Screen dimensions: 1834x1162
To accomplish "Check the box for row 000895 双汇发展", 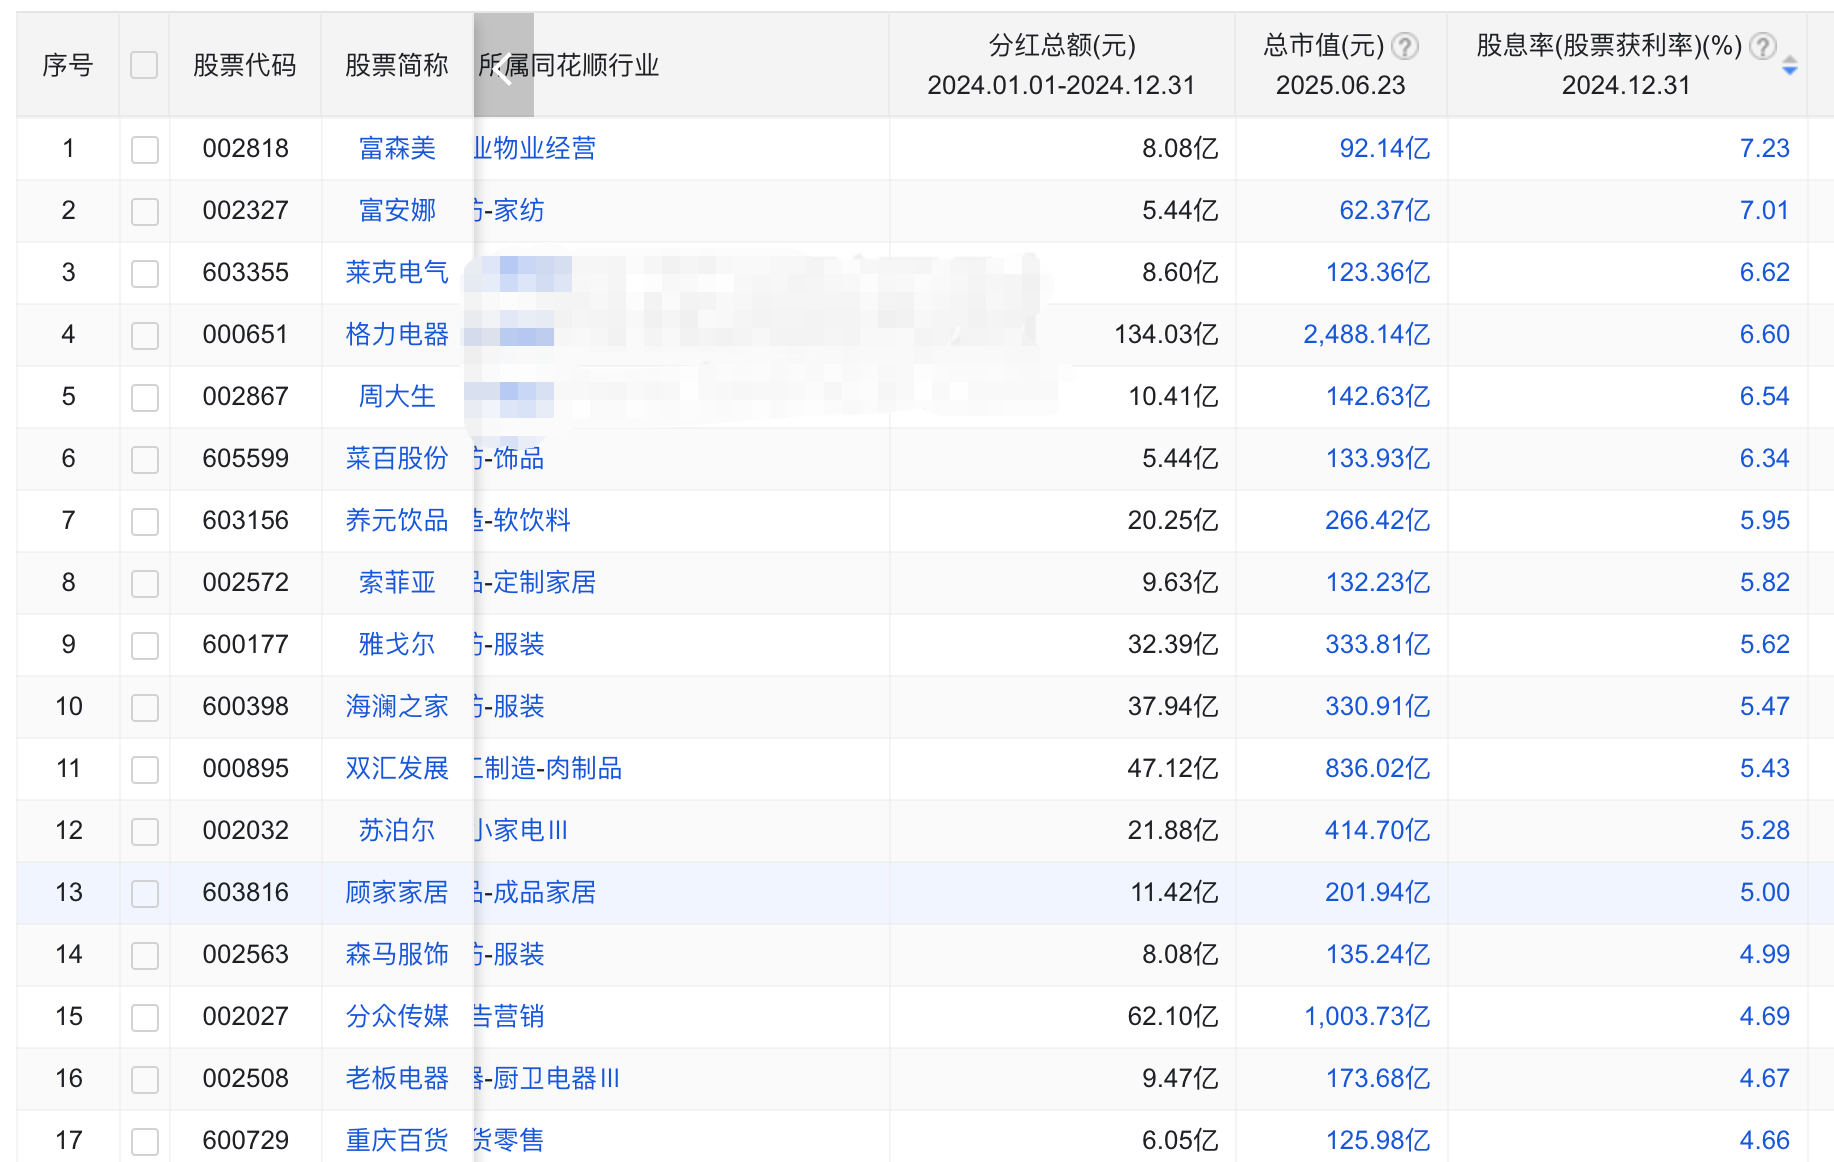I will [145, 770].
